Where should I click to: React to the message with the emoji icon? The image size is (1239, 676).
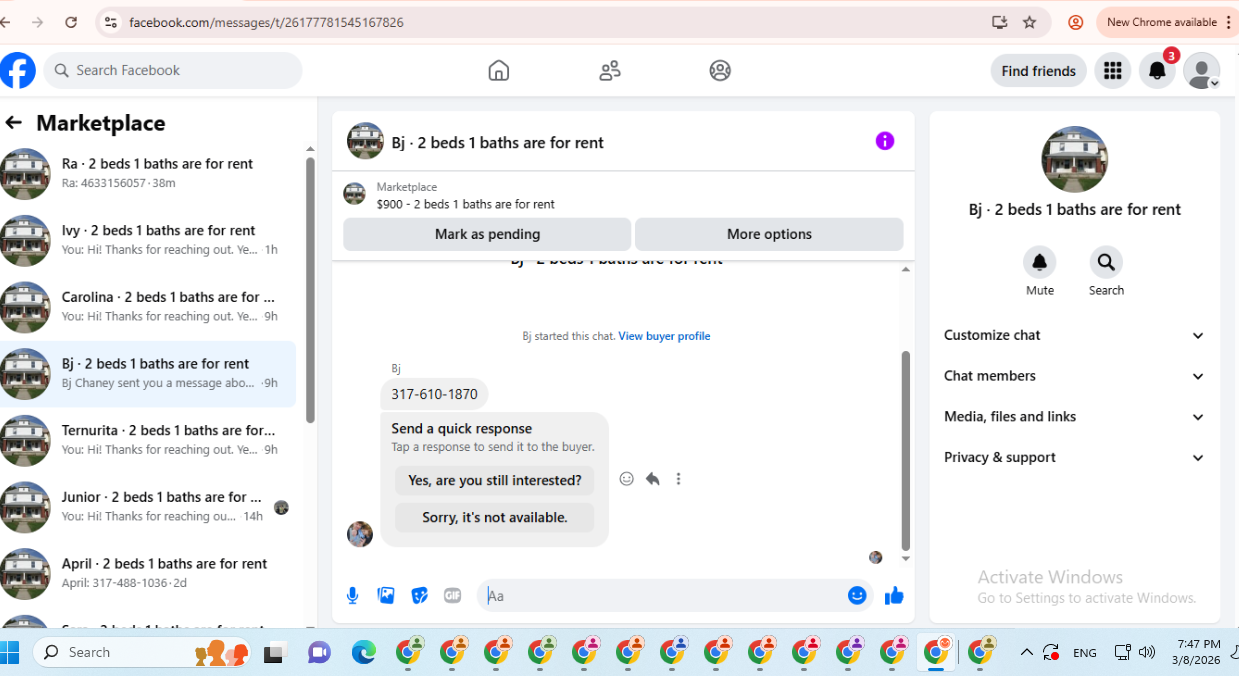(627, 479)
